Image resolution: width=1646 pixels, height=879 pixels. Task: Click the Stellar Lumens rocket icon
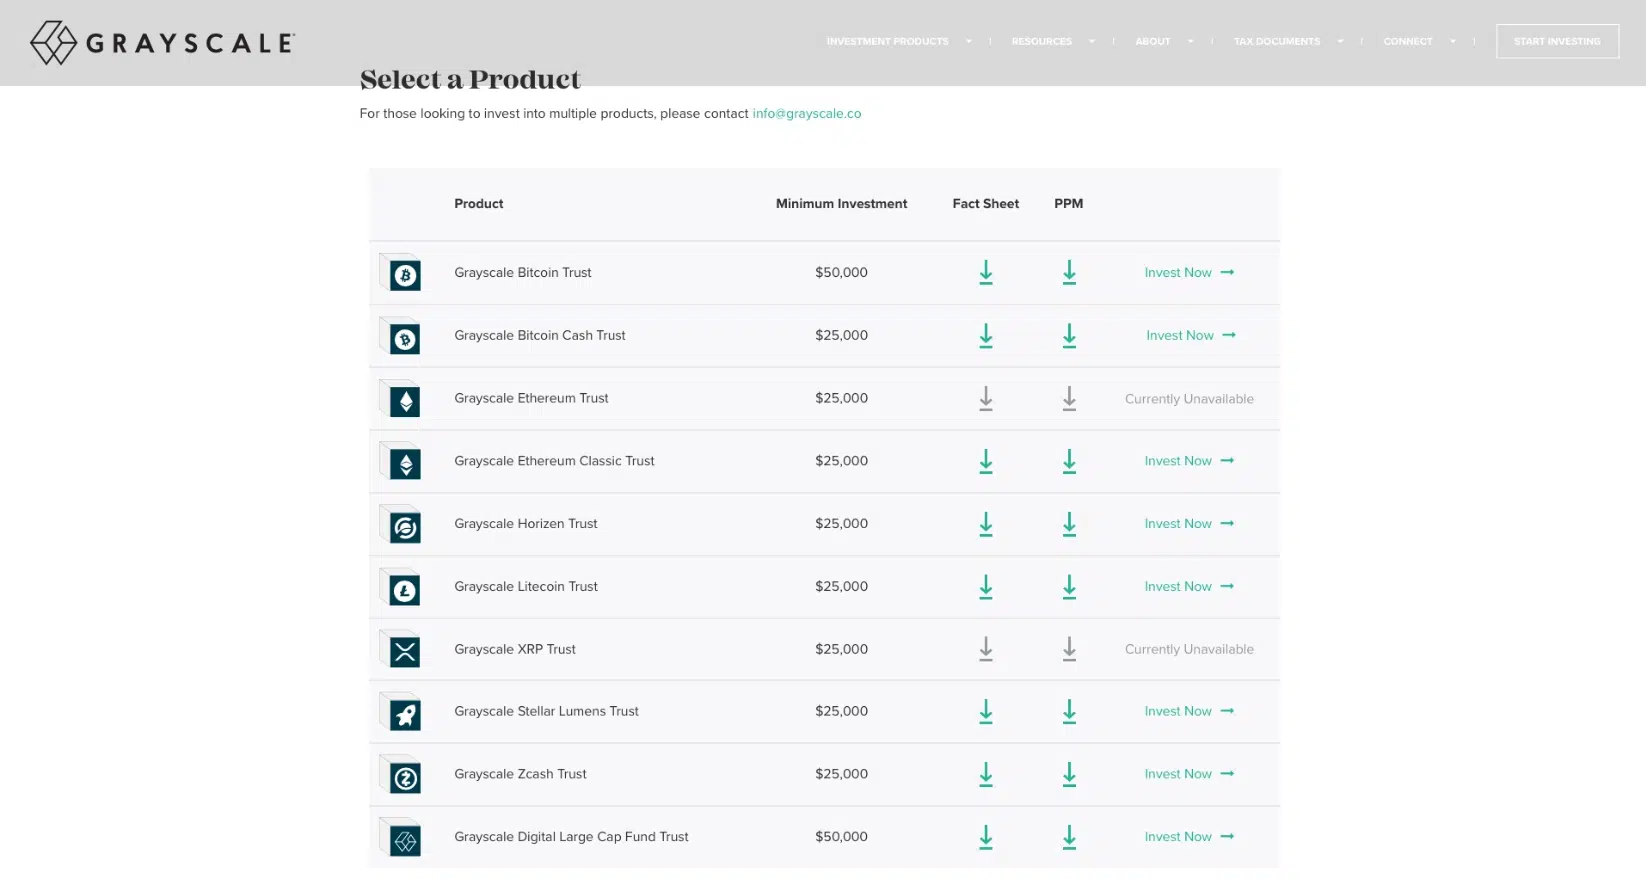[x=405, y=714]
